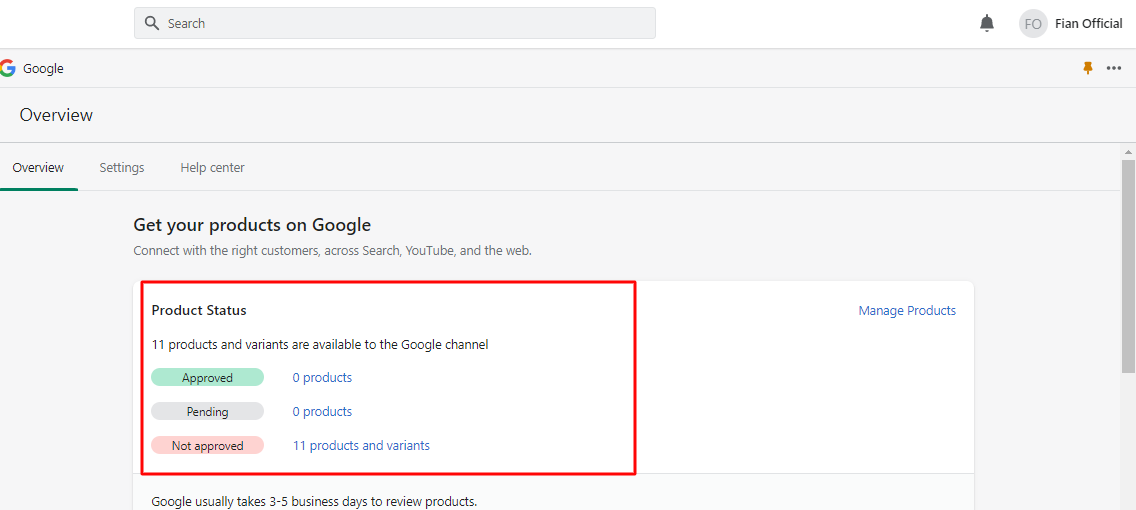Go to the Help center tab
The height and width of the screenshot is (510, 1136).
(212, 168)
